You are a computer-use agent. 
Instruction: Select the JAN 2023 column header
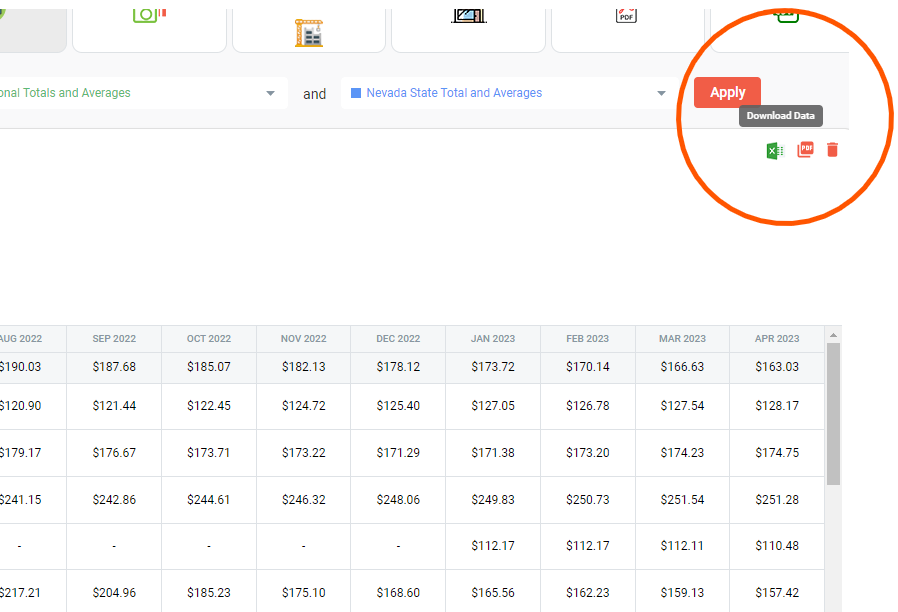493,339
